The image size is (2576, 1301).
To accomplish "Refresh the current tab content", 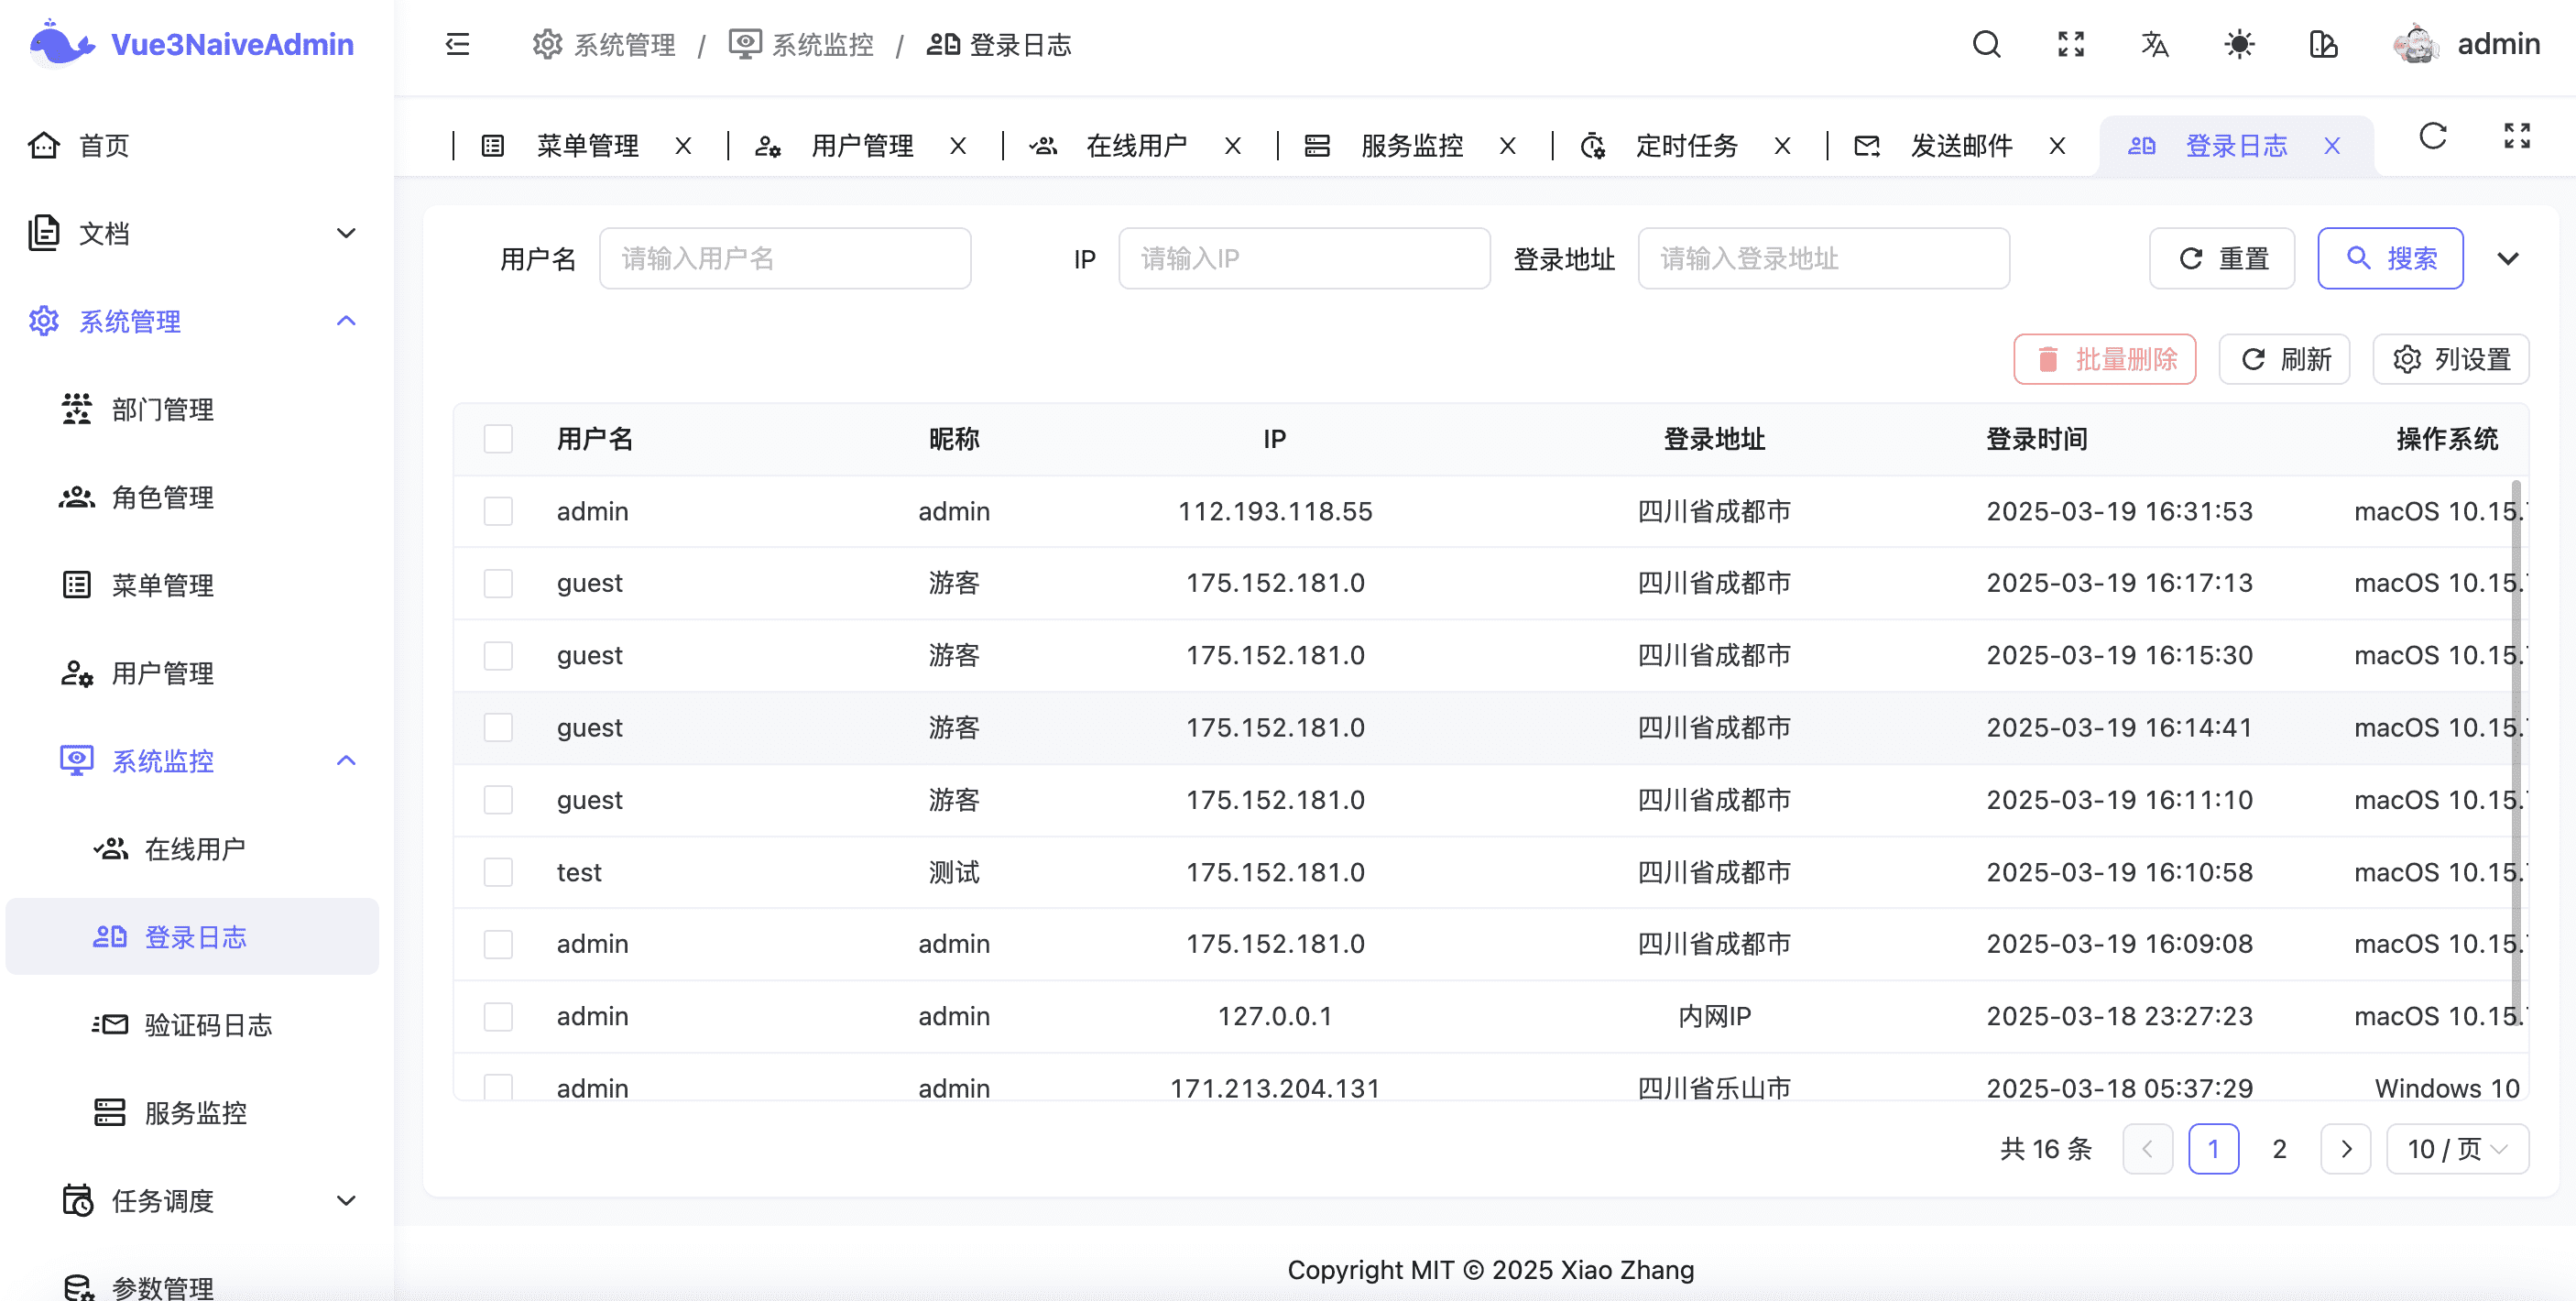I will pos(2432,136).
